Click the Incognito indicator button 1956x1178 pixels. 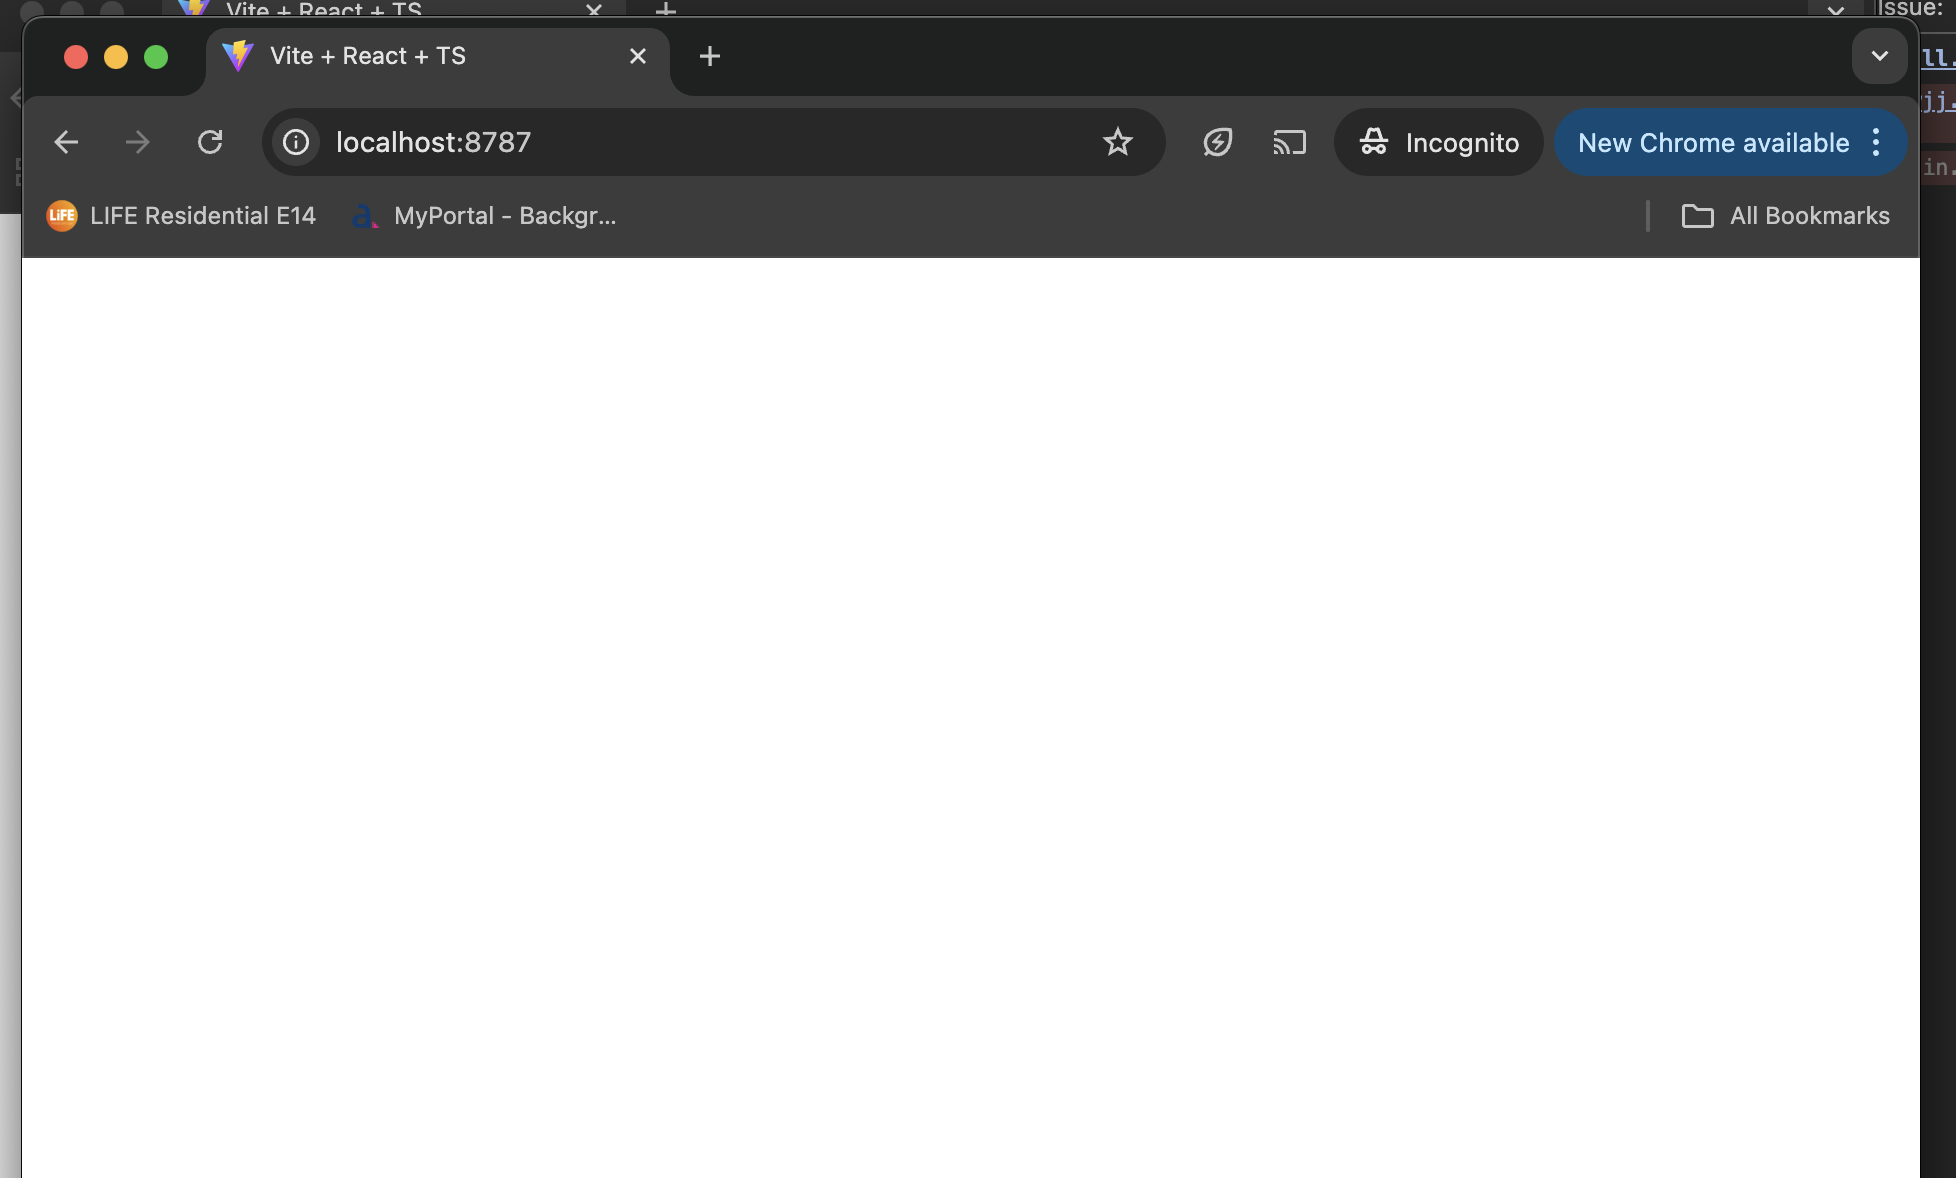pos(1439,142)
